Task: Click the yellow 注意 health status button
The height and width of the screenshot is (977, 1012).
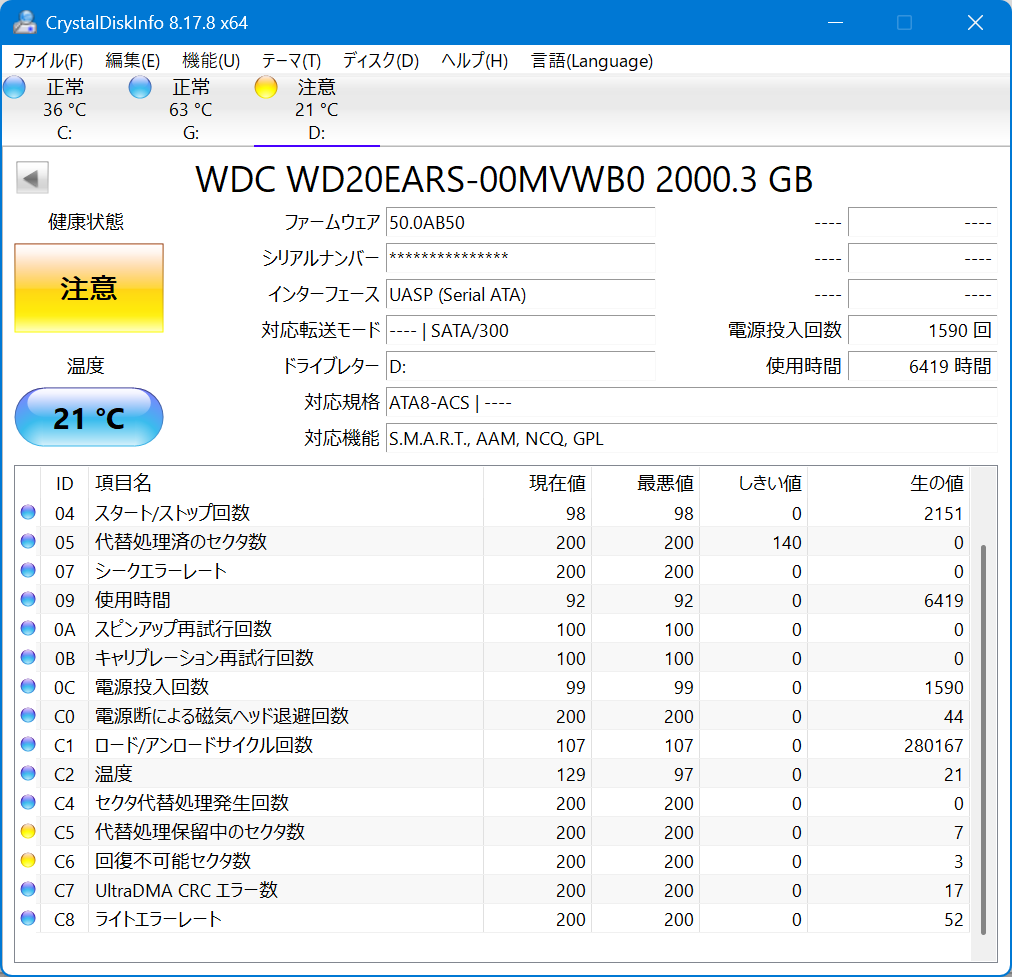Action: coord(89,289)
